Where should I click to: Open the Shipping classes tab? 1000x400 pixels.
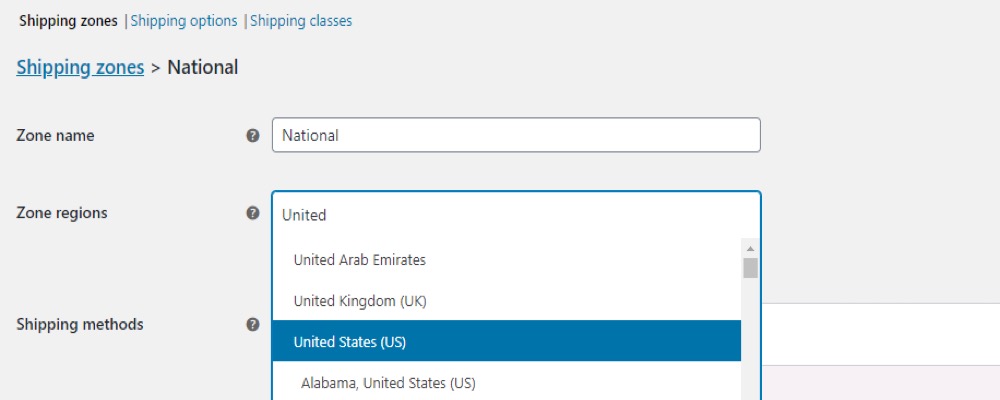click(301, 21)
